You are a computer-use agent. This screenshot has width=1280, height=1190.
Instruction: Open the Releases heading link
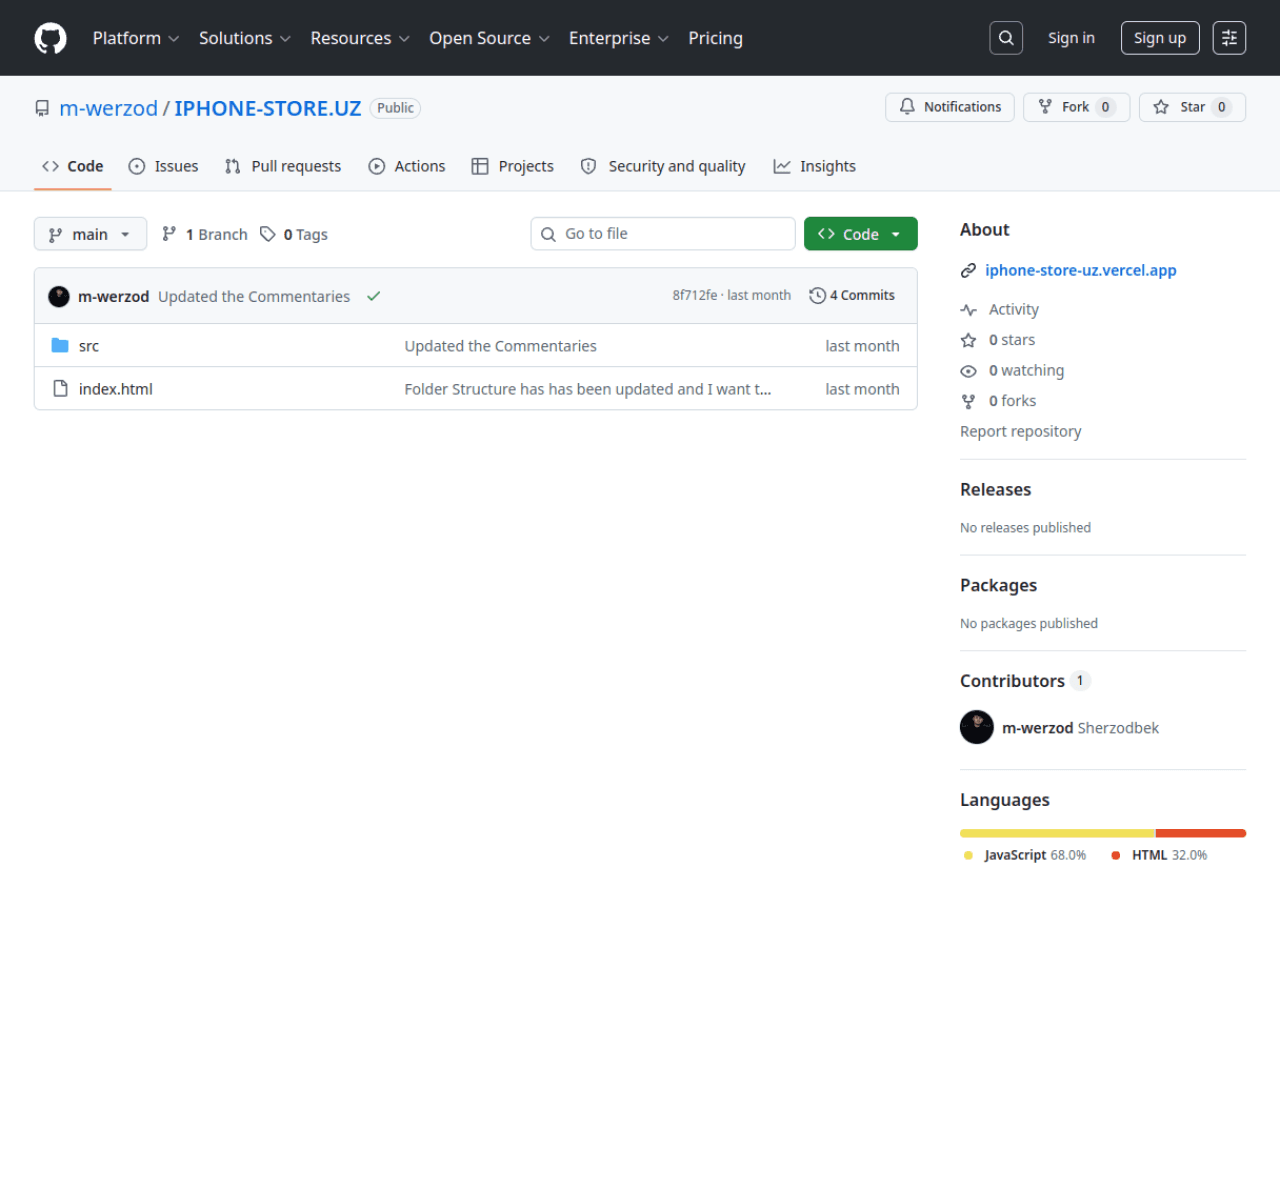point(996,489)
